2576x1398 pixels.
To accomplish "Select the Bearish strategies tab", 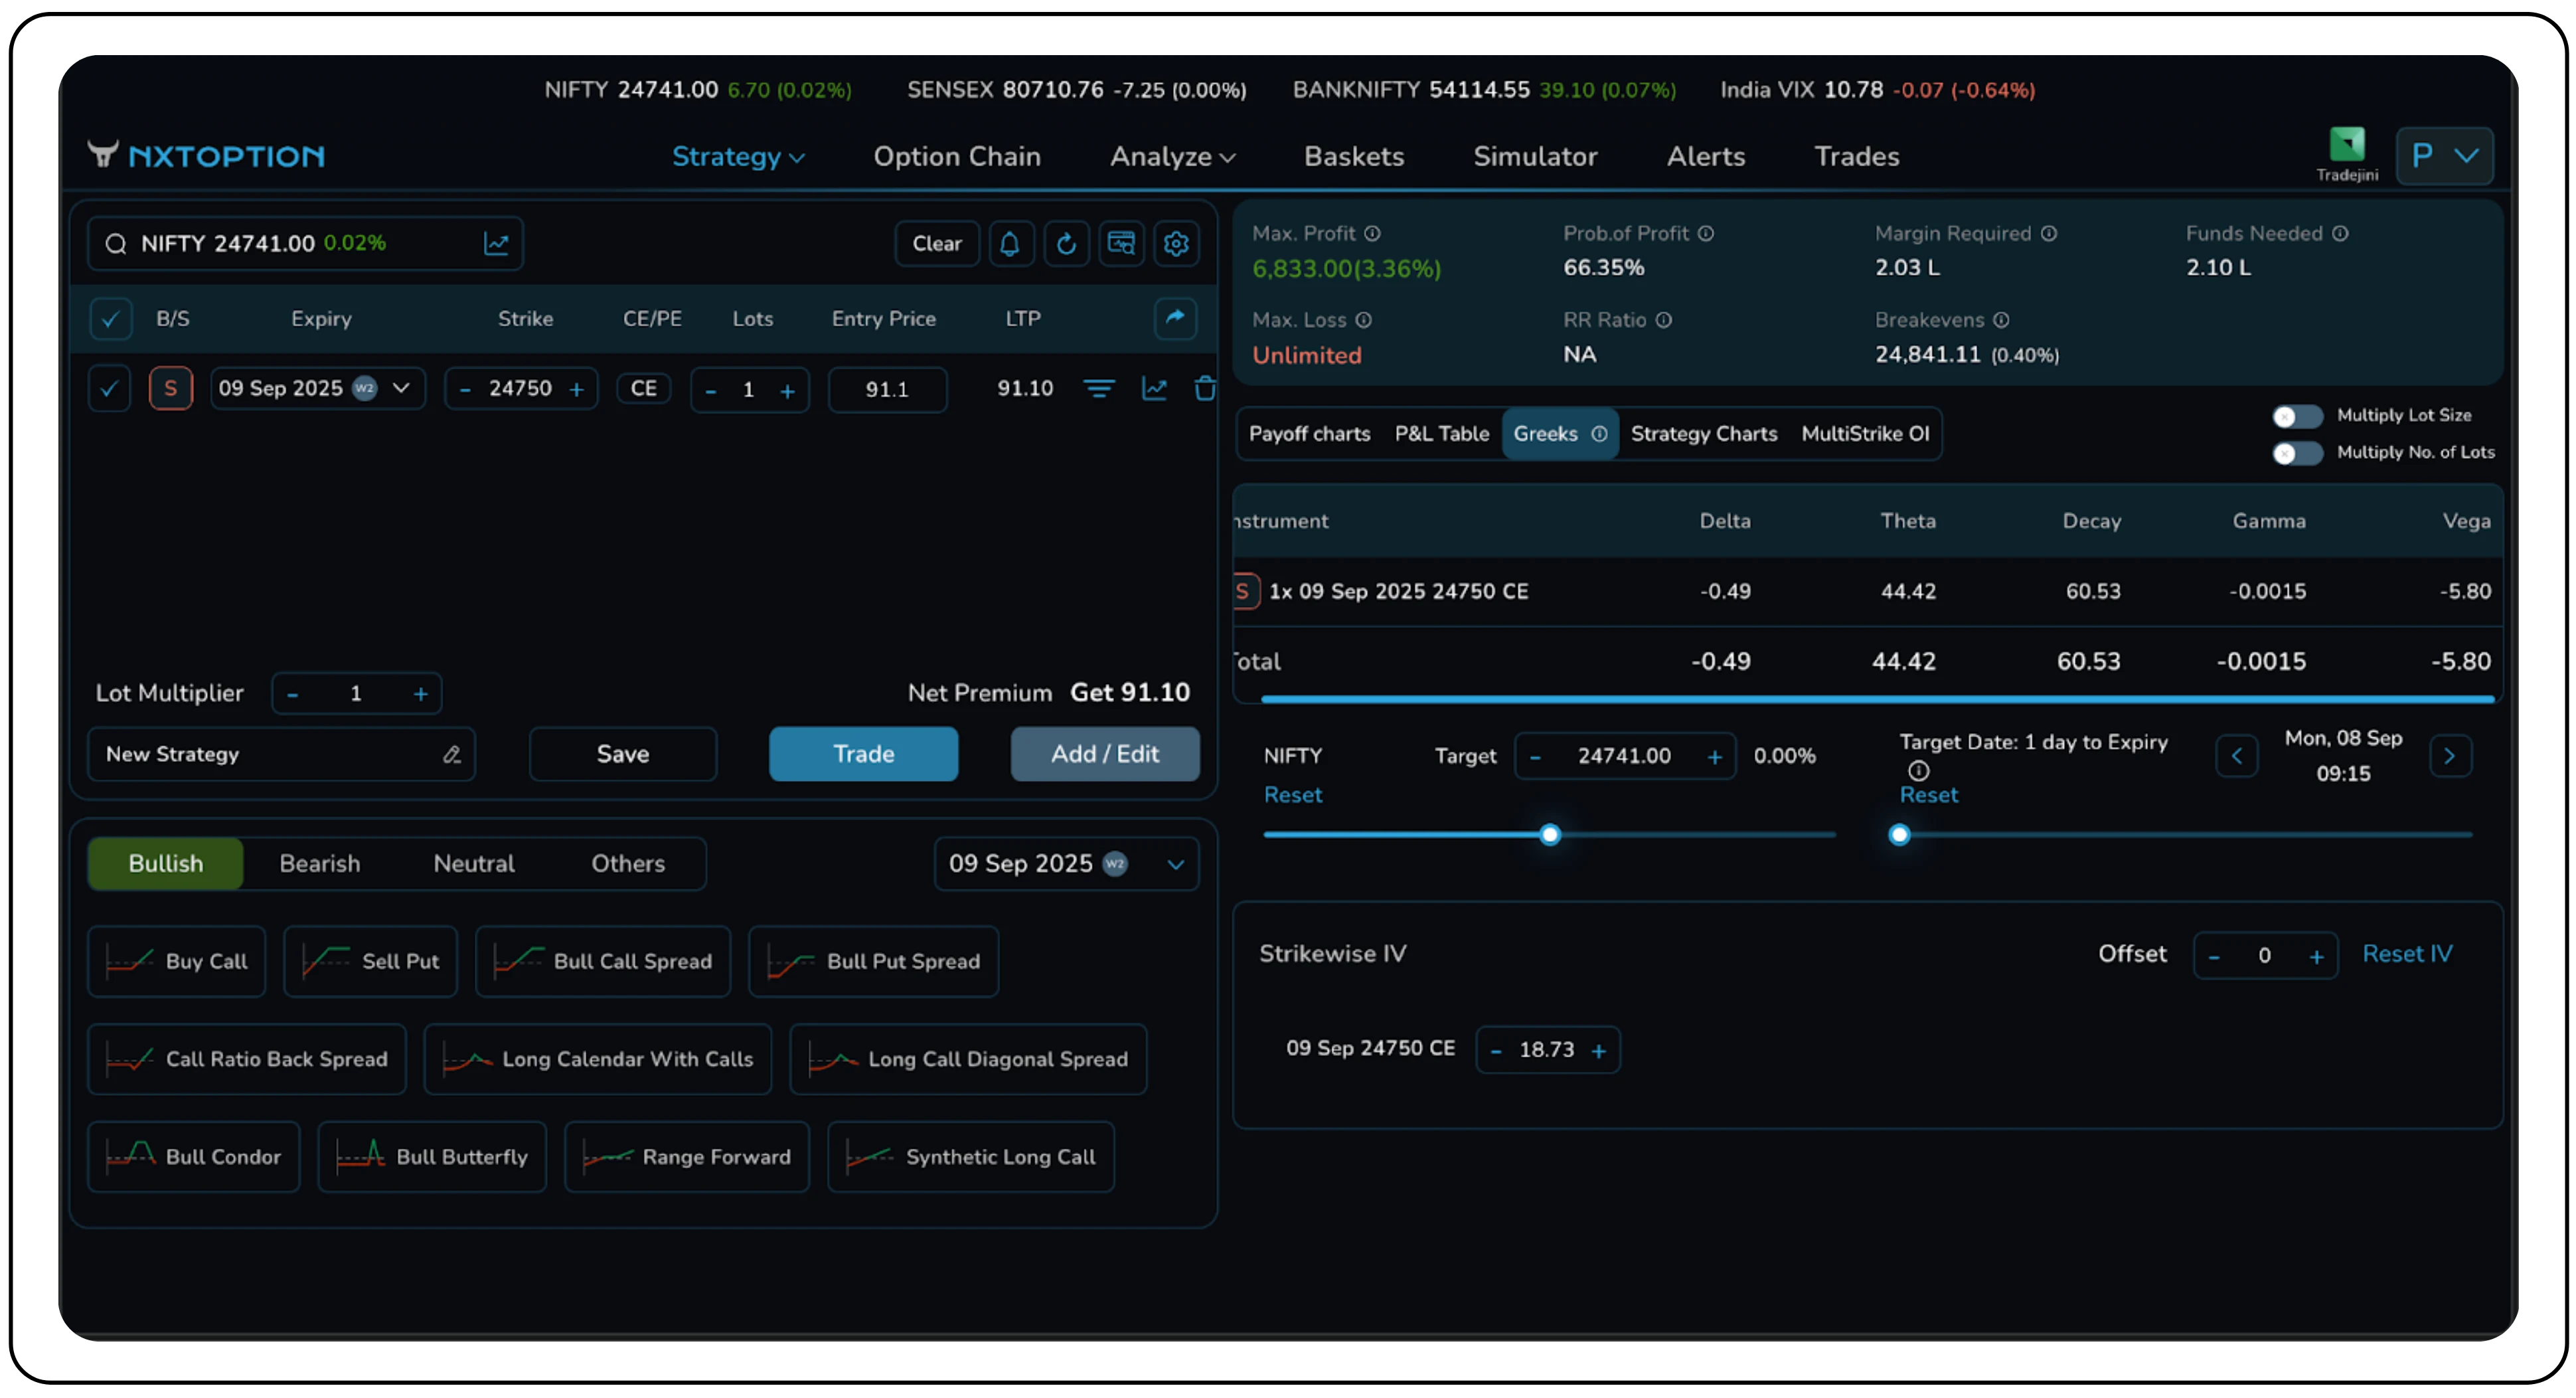I will click(319, 863).
